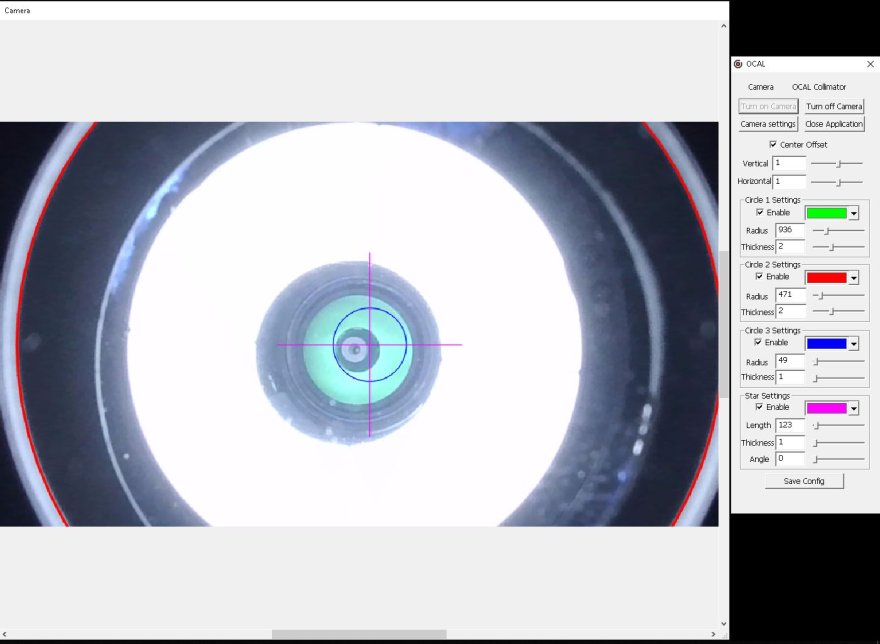Uncheck Enable under Star Settings
Screen dimensions: 880x644
pyautogui.click(x=760, y=407)
